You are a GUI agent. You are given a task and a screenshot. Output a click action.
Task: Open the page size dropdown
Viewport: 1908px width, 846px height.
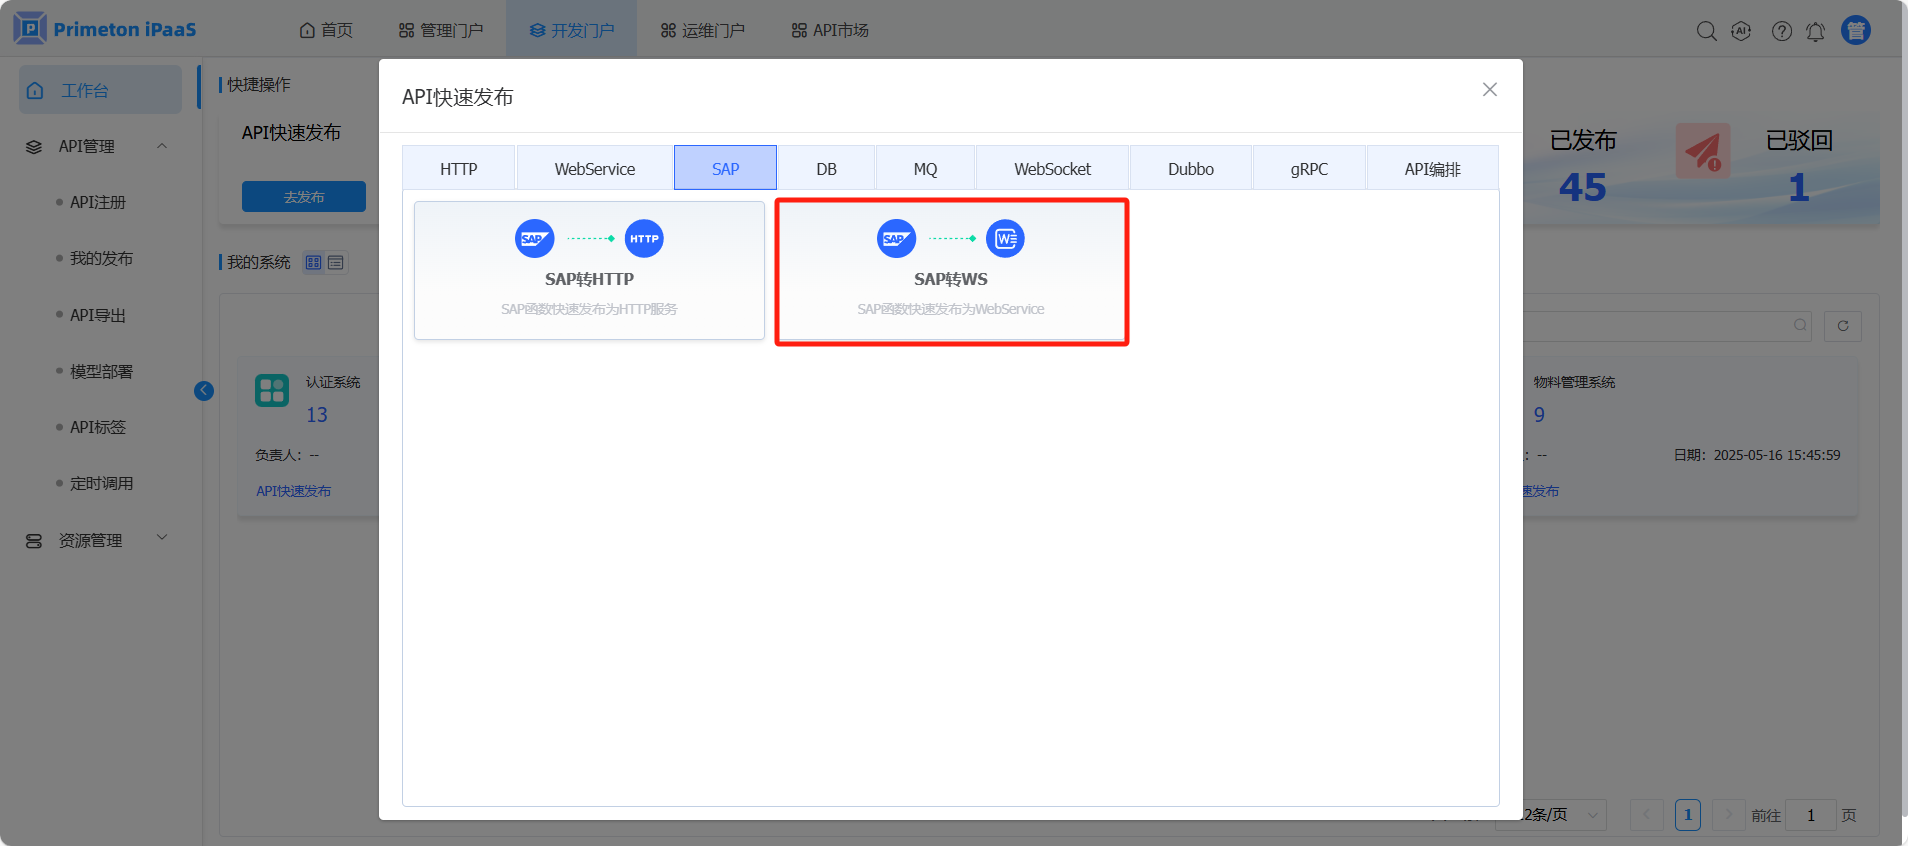(x=1560, y=815)
